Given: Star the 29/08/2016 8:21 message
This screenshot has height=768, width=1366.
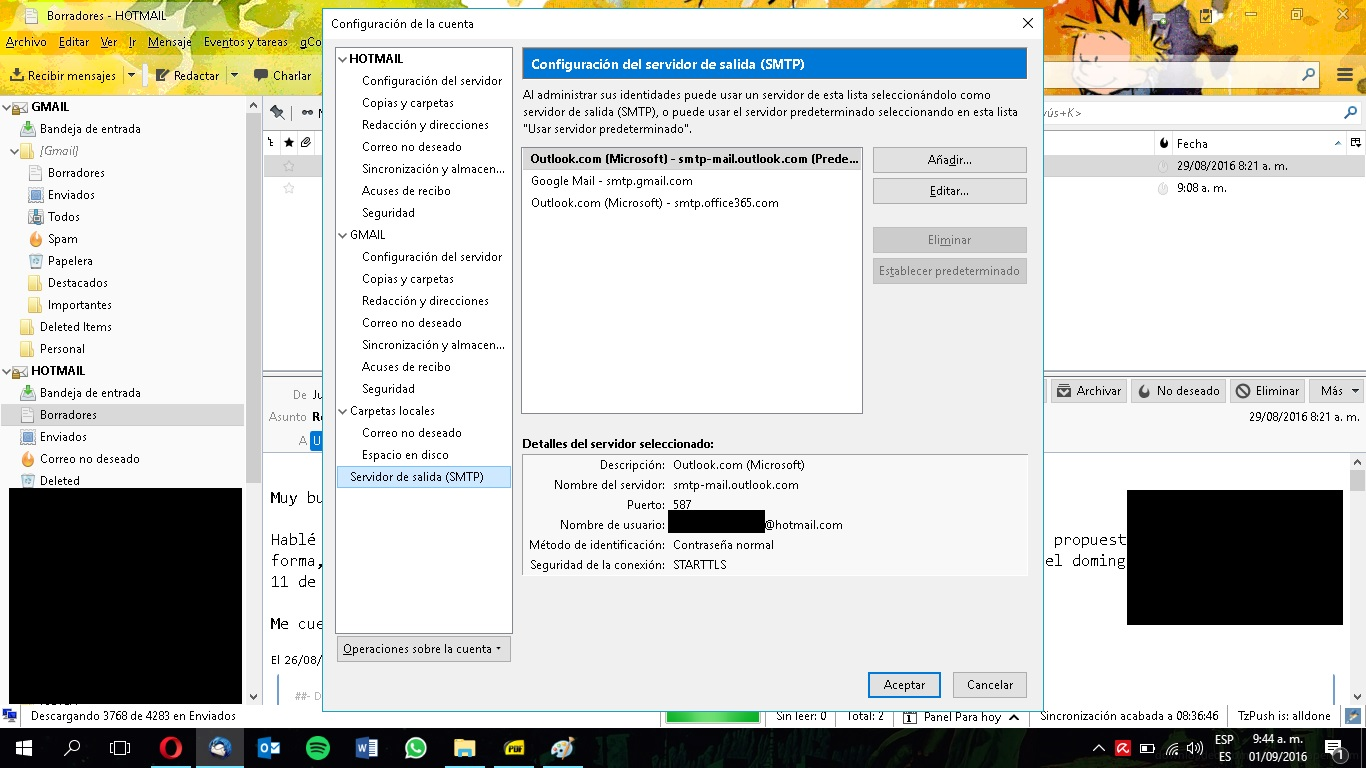Looking at the screenshot, I should [x=289, y=166].
